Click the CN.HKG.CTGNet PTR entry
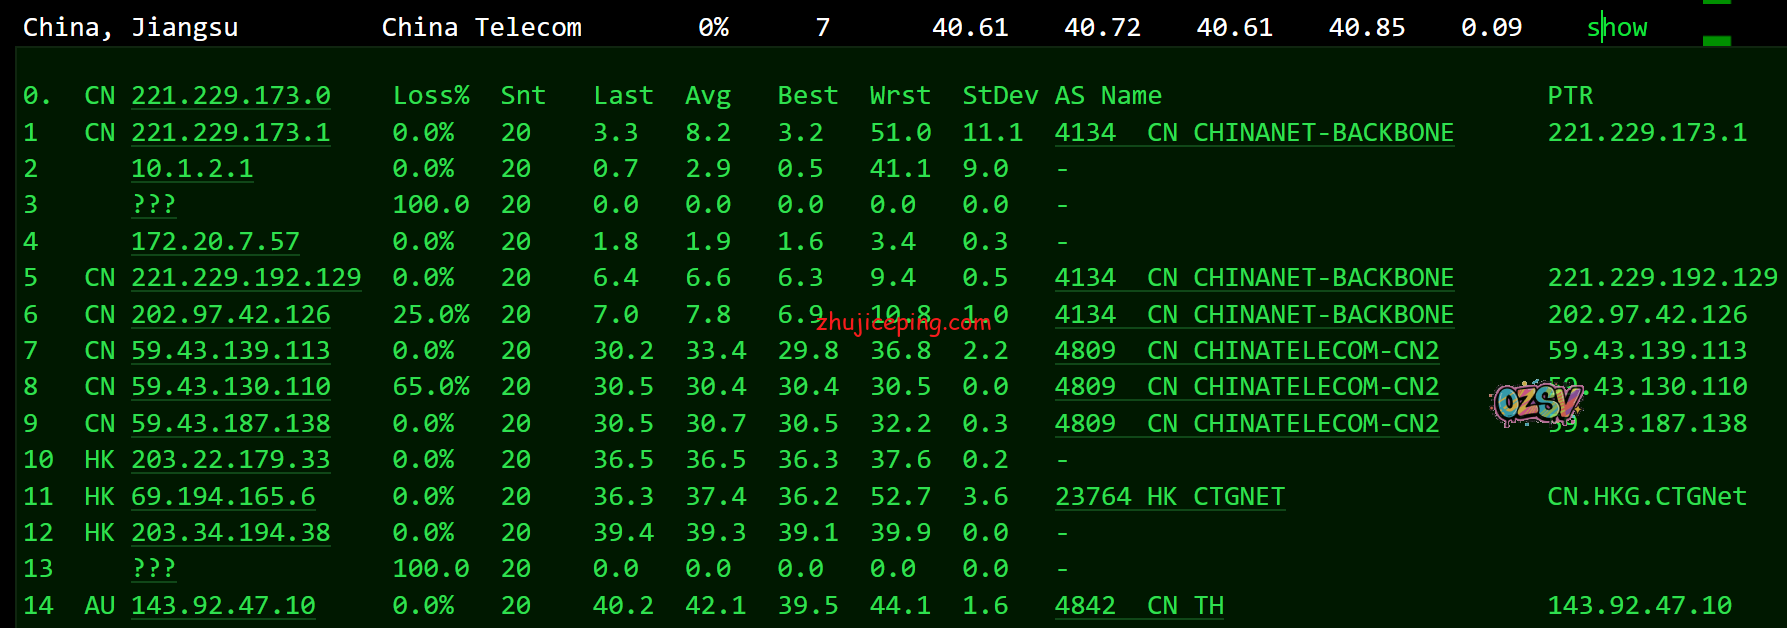Image resolution: width=1787 pixels, height=628 pixels. point(1646,497)
